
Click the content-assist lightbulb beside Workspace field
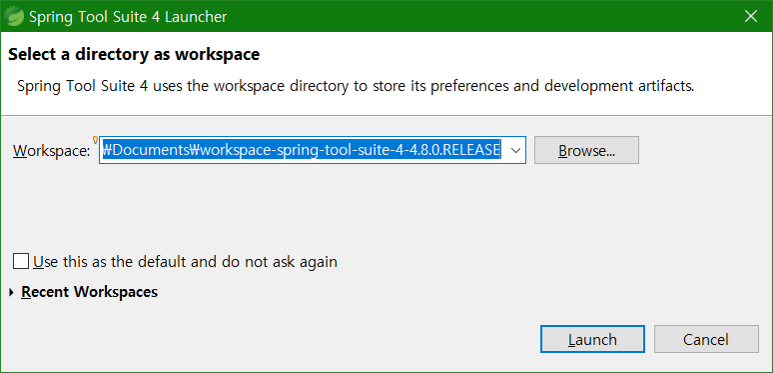click(95, 141)
